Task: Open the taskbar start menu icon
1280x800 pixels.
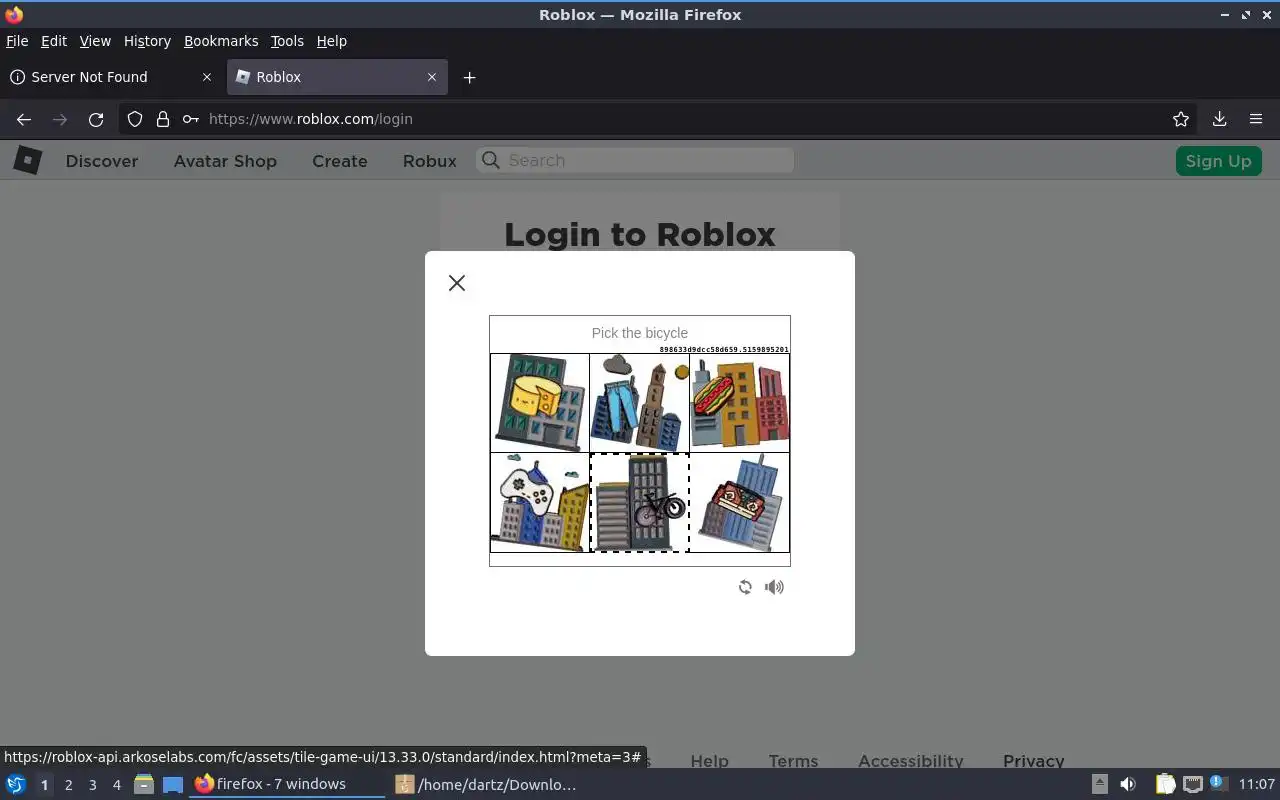Action: click(x=16, y=784)
